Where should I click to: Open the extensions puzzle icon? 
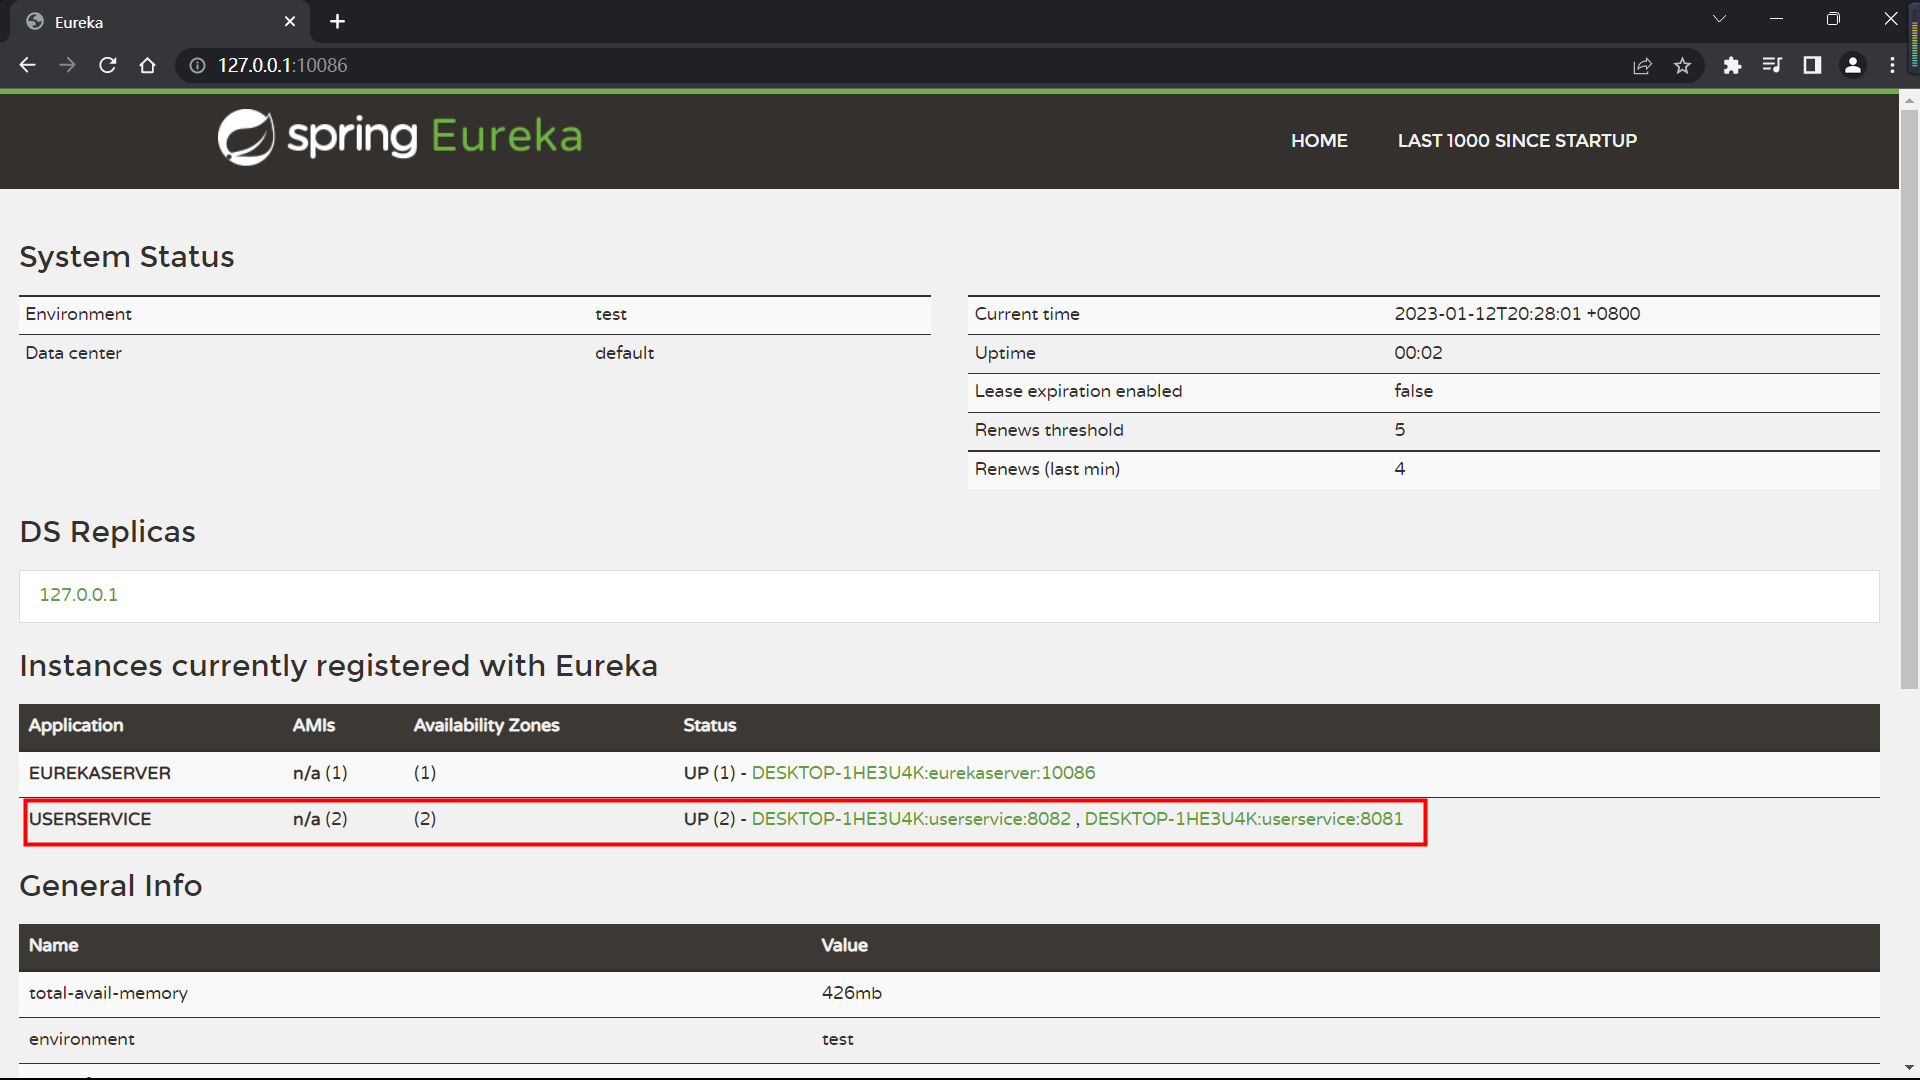tap(1732, 65)
